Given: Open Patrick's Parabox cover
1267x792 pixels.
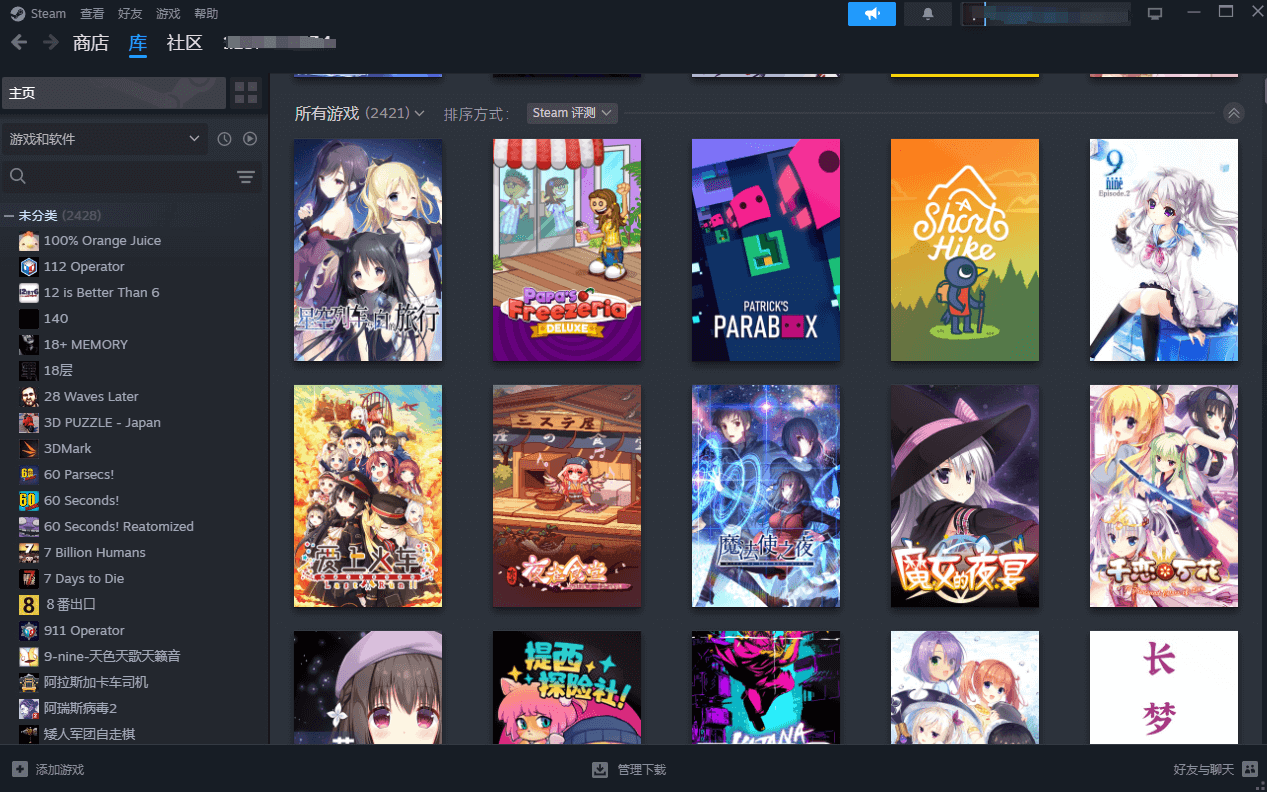Looking at the screenshot, I should (x=766, y=250).
